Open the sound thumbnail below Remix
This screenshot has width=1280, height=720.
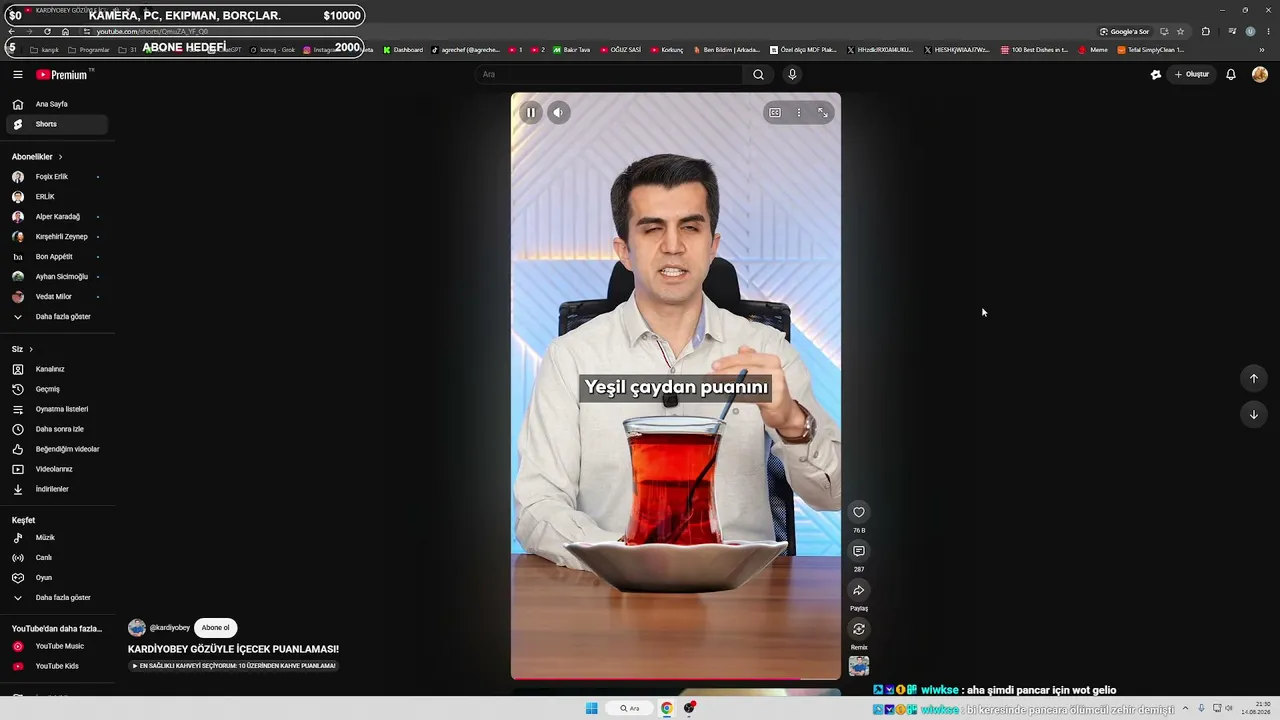[858, 666]
